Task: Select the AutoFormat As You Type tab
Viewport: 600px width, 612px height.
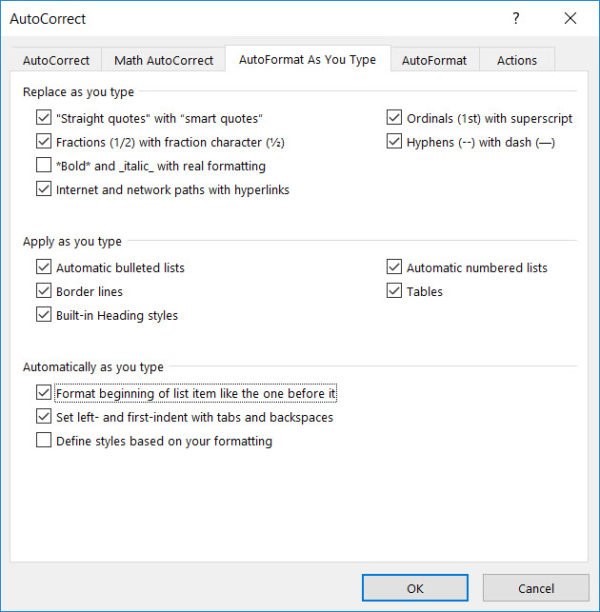Action: (x=308, y=59)
